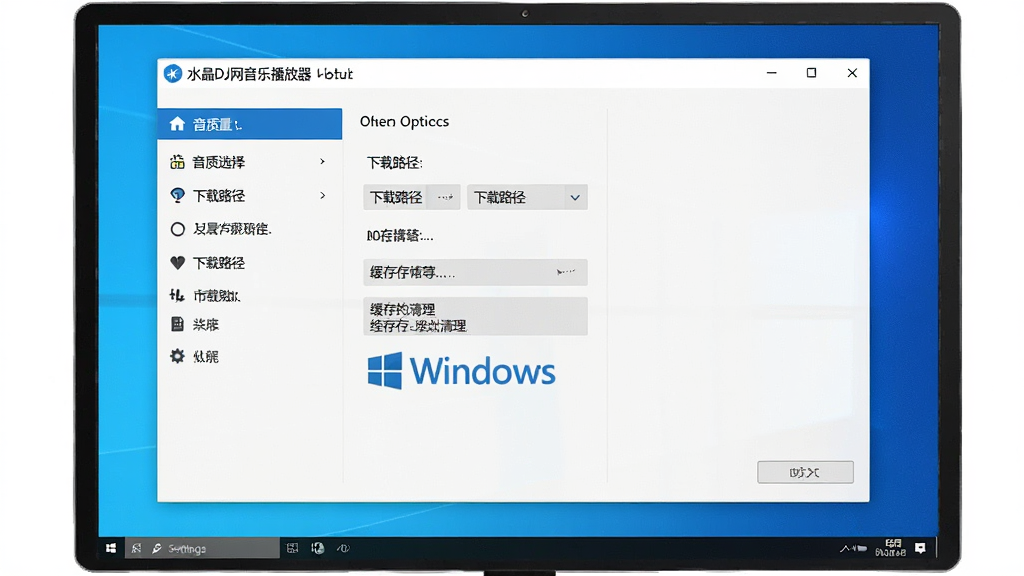This screenshot has width=1024, height=576.
Task: Click the button at bottom right of dialog
Action: pyautogui.click(x=805, y=472)
